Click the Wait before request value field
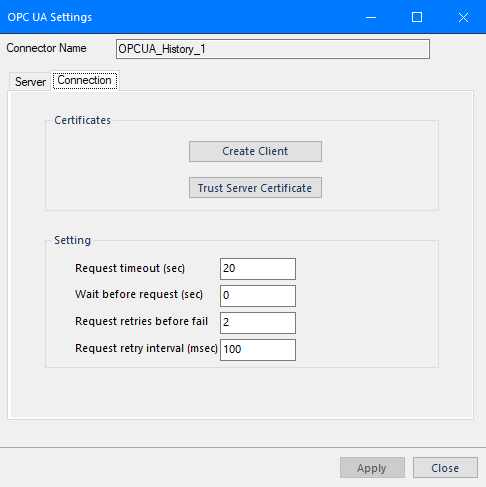 coord(258,296)
